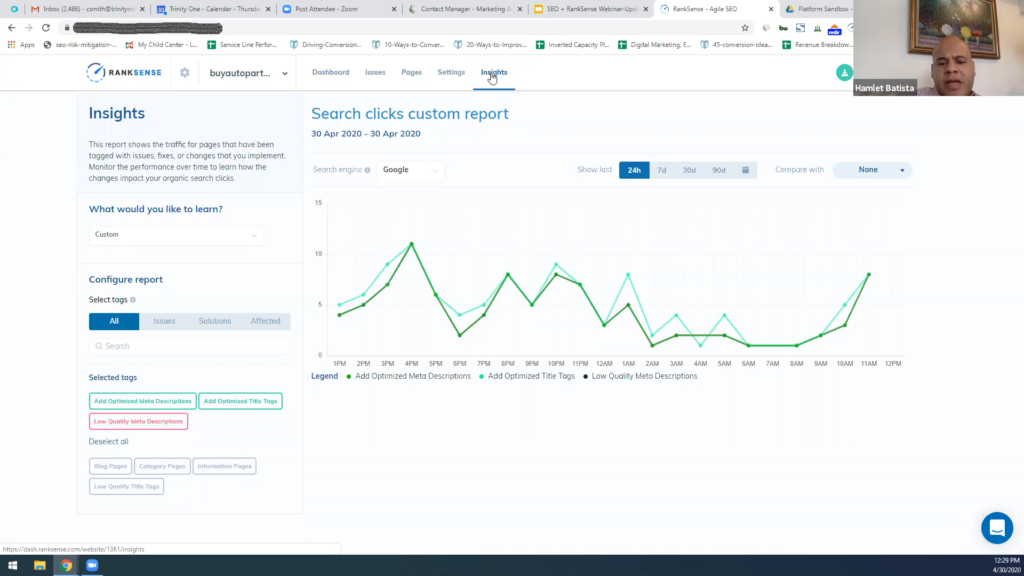Click the BuiltWith 'bw' extension icon
This screenshot has height=576, width=1024.
[x=783, y=27]
